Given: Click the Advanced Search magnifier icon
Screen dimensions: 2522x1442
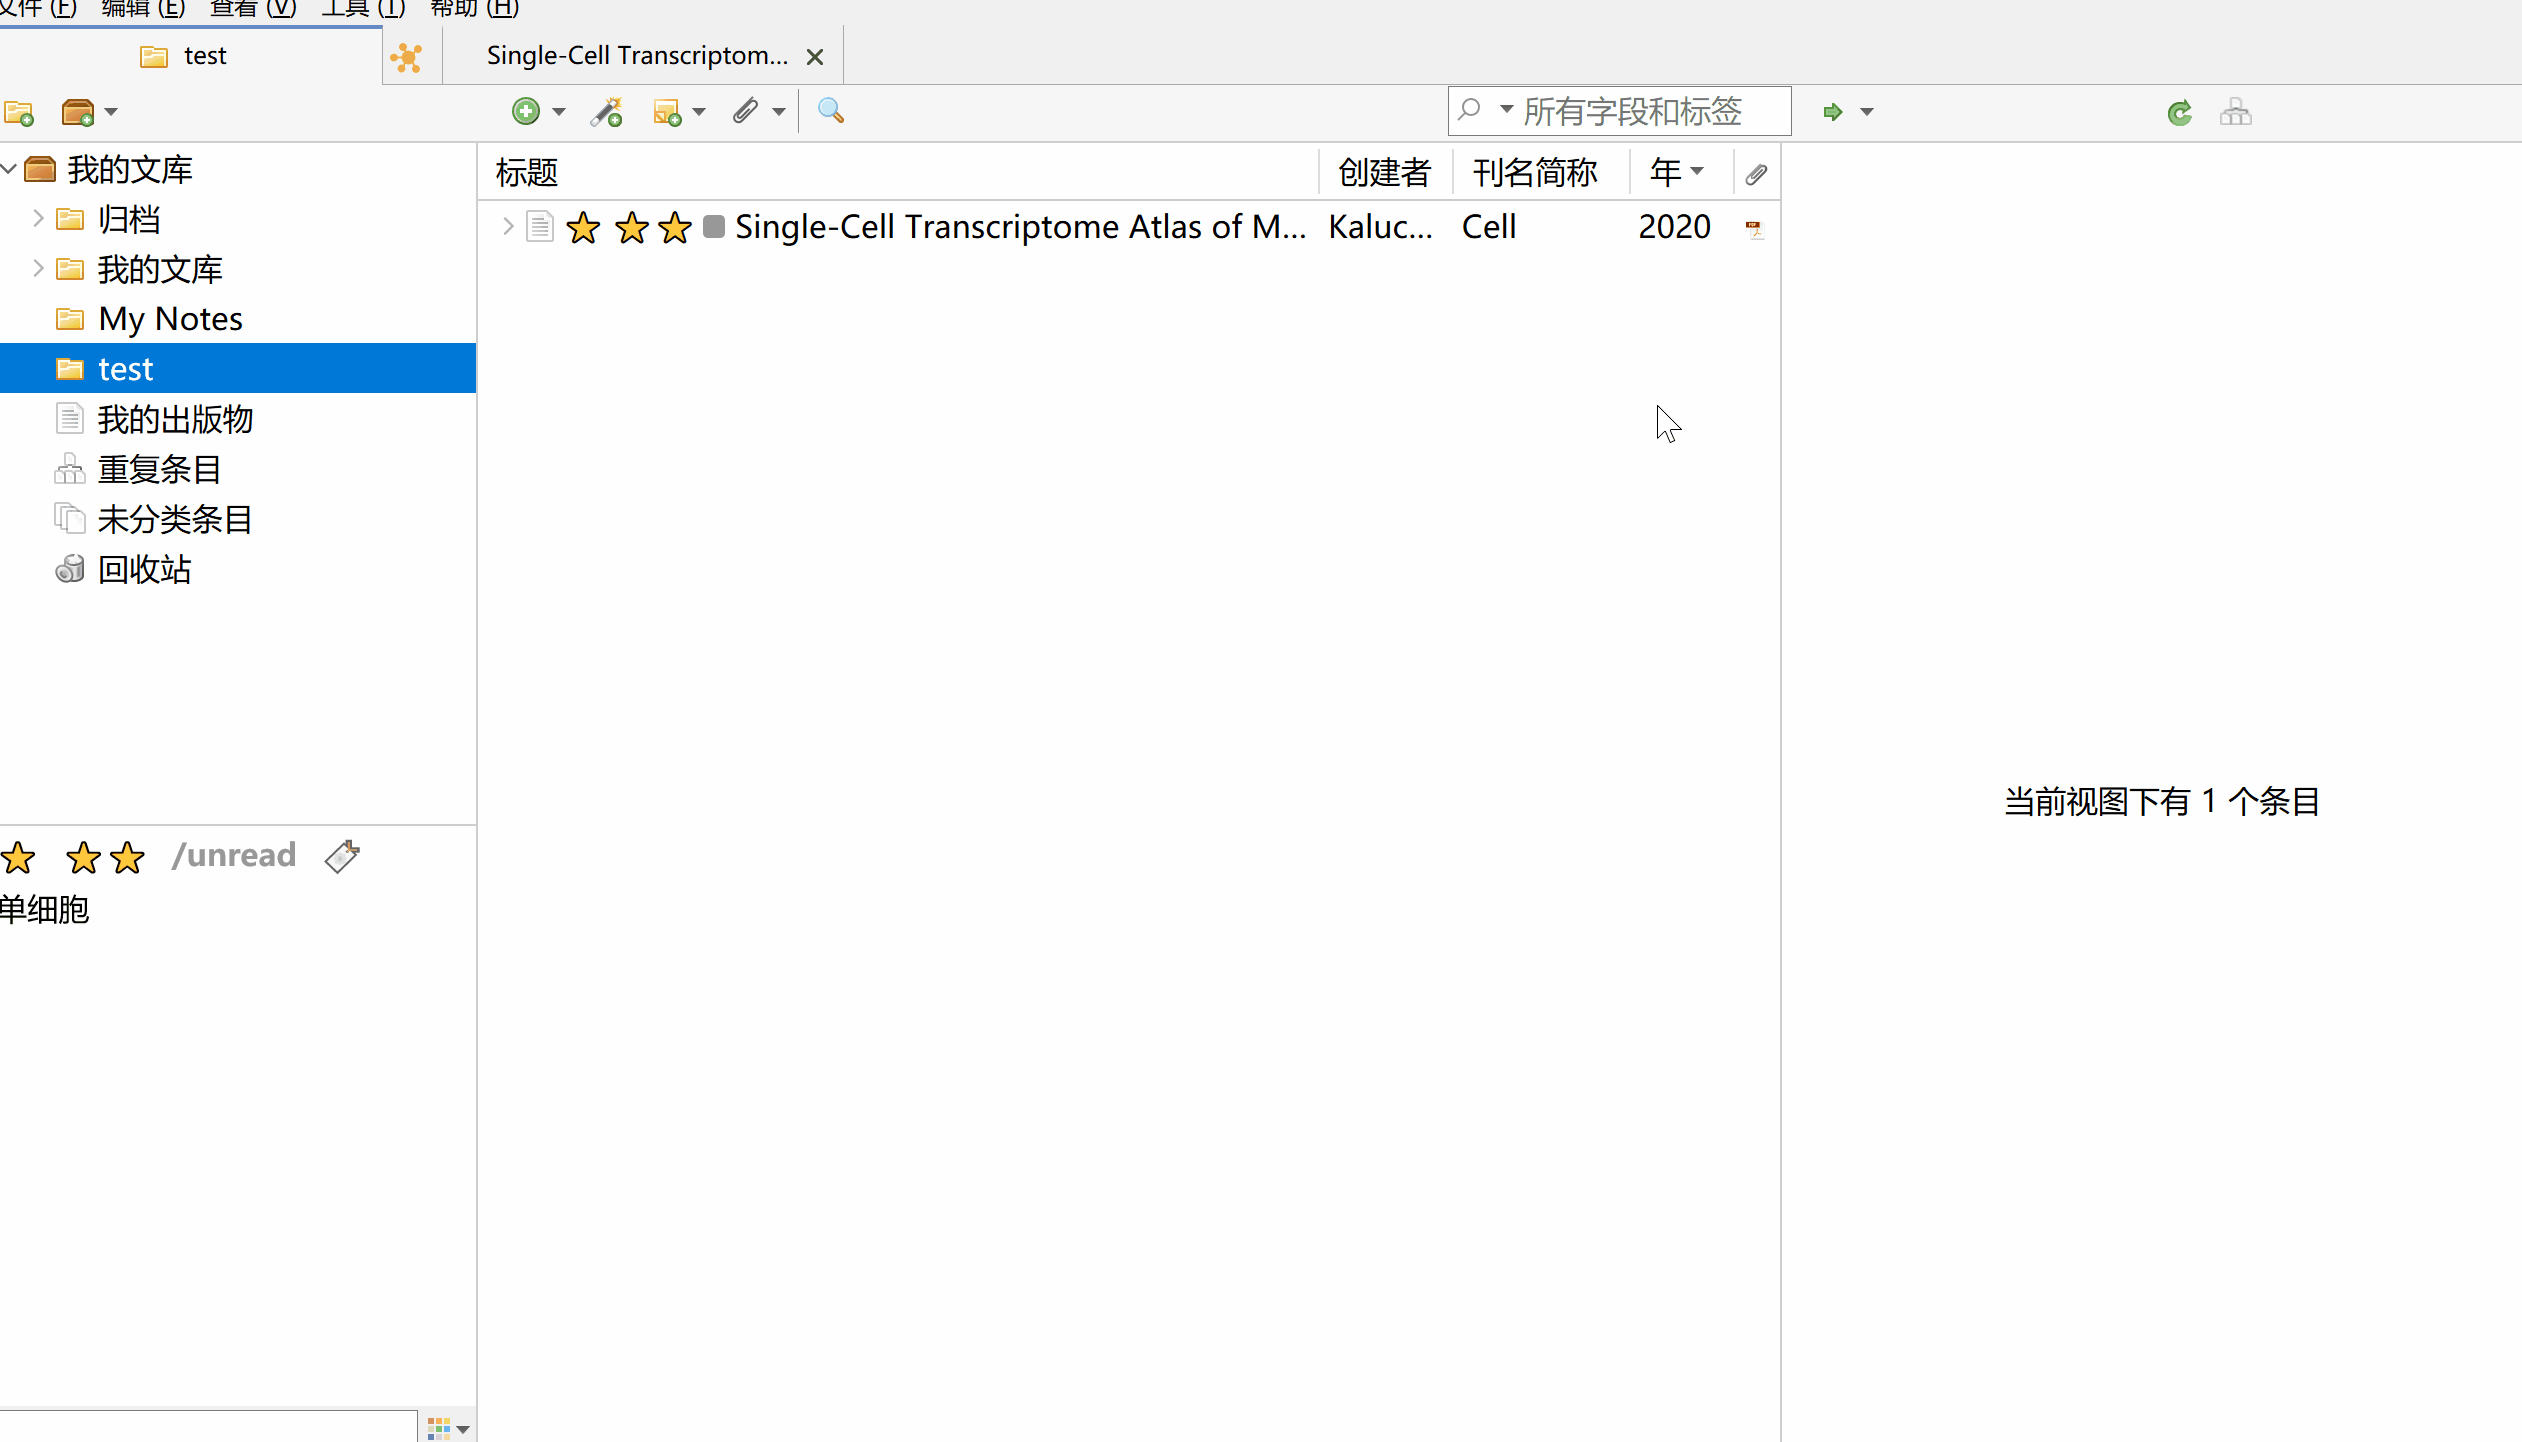Looking at the screenshot, I should pyautogui.click(x=830, y=111).
